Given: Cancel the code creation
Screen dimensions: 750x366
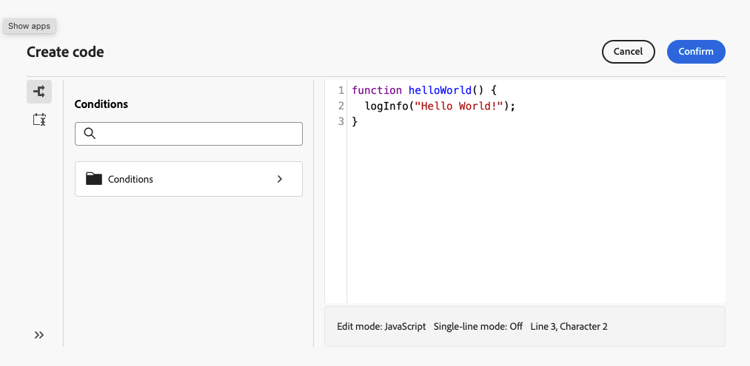Looking at the screenshot, I should pos(628,52).
